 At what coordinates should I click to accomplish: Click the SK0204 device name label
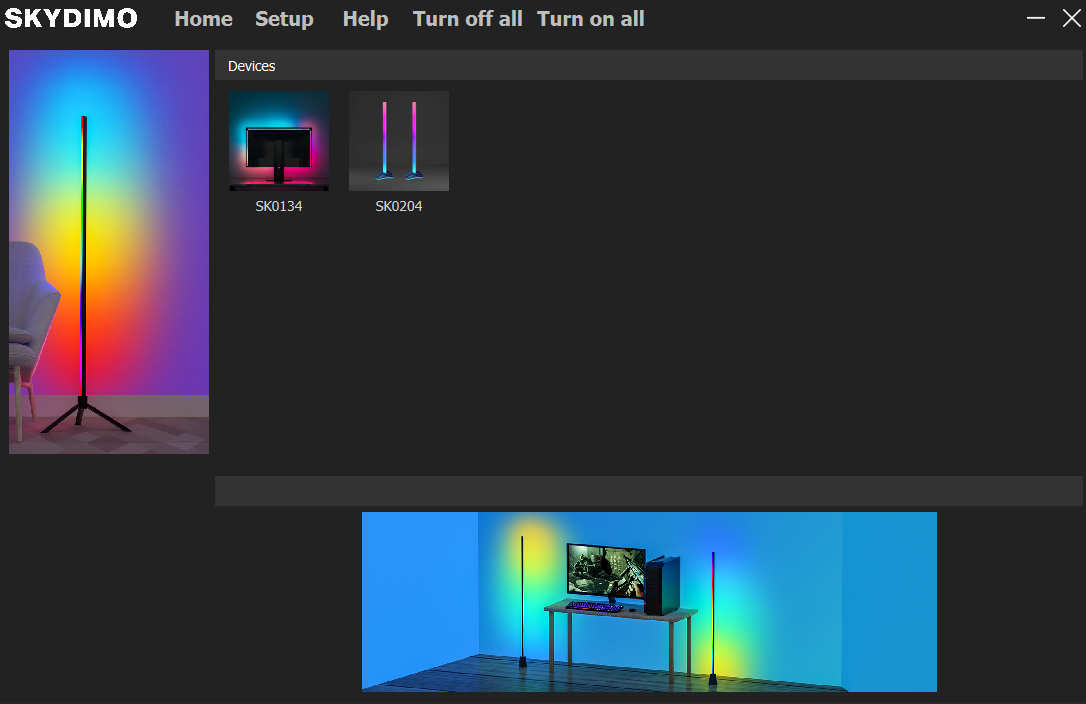click(x=399, y=207)
